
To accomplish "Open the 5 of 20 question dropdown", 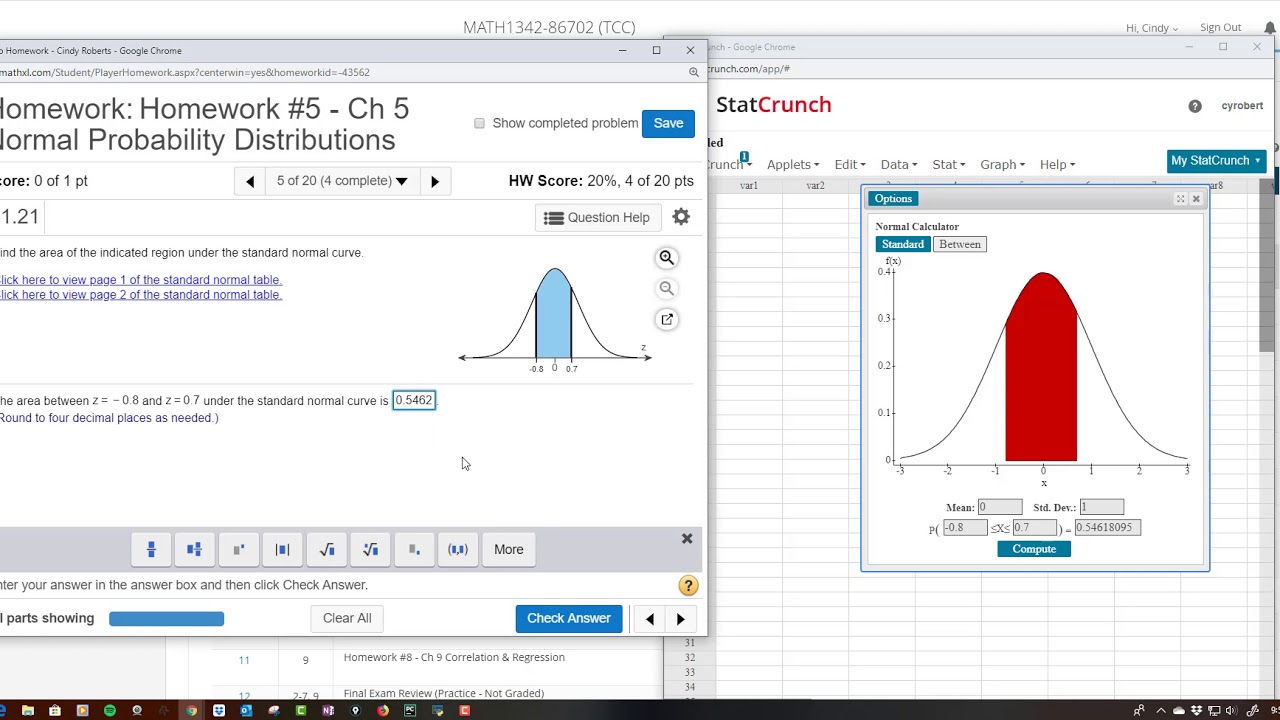I will [x=342, y=181].
